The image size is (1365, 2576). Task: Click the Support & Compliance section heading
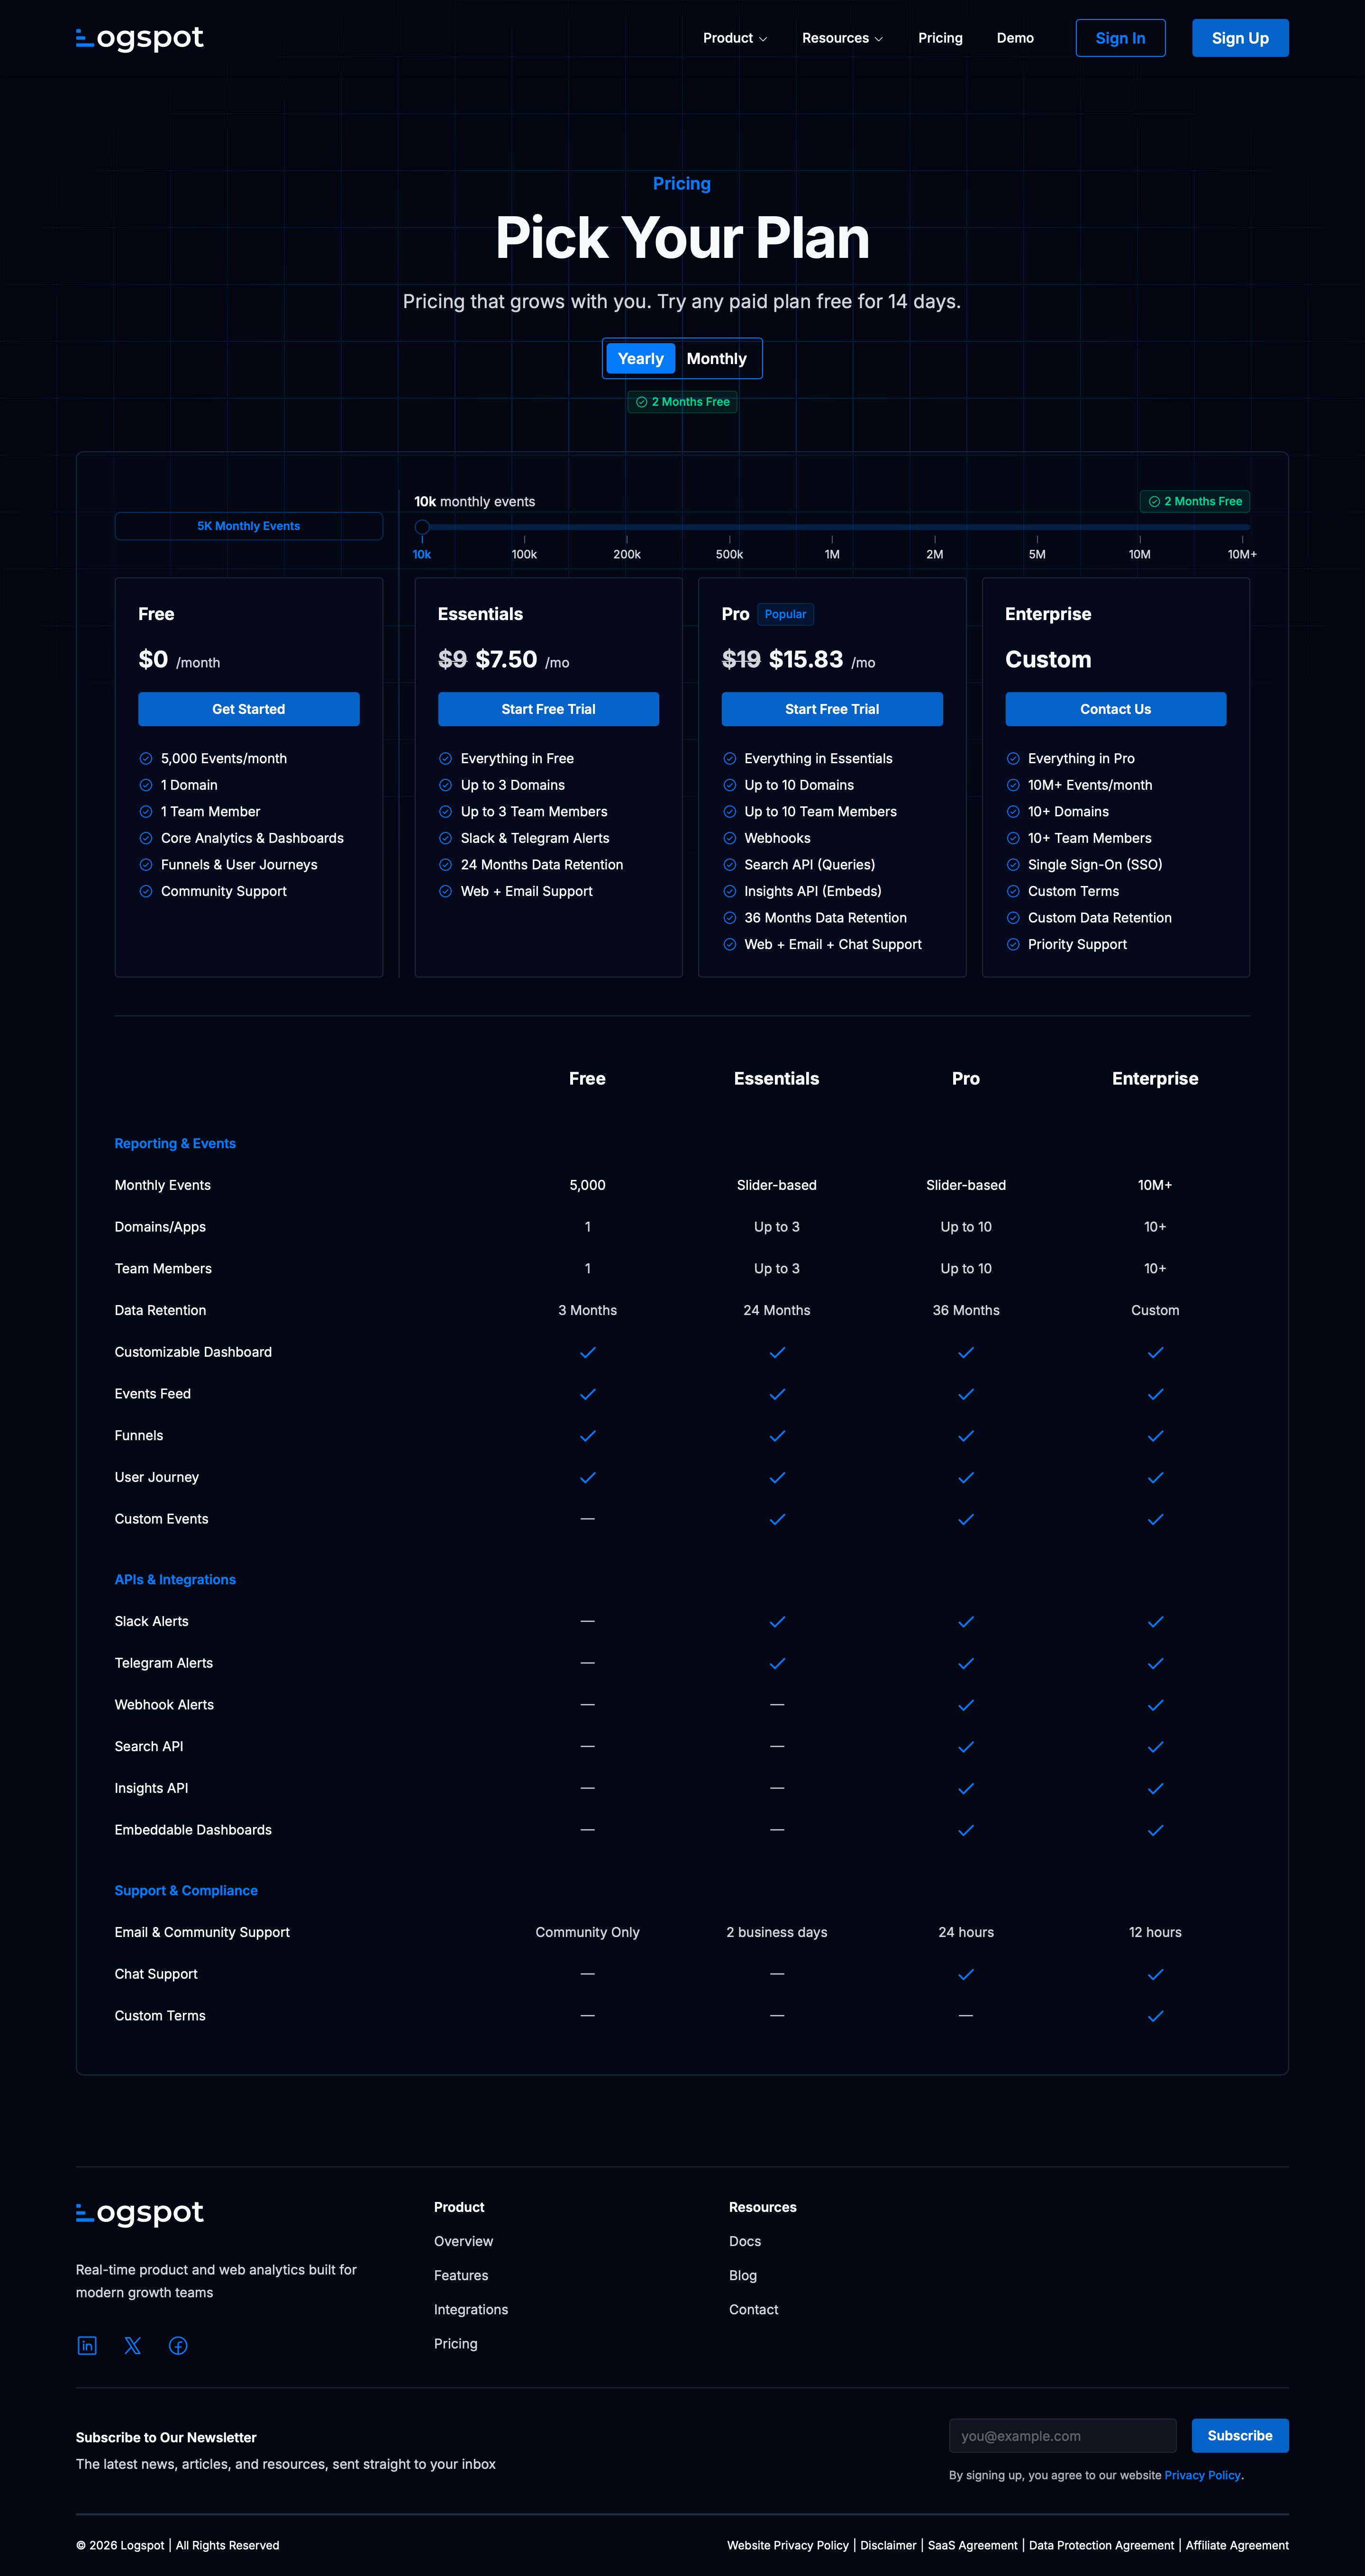(186, 1890)
